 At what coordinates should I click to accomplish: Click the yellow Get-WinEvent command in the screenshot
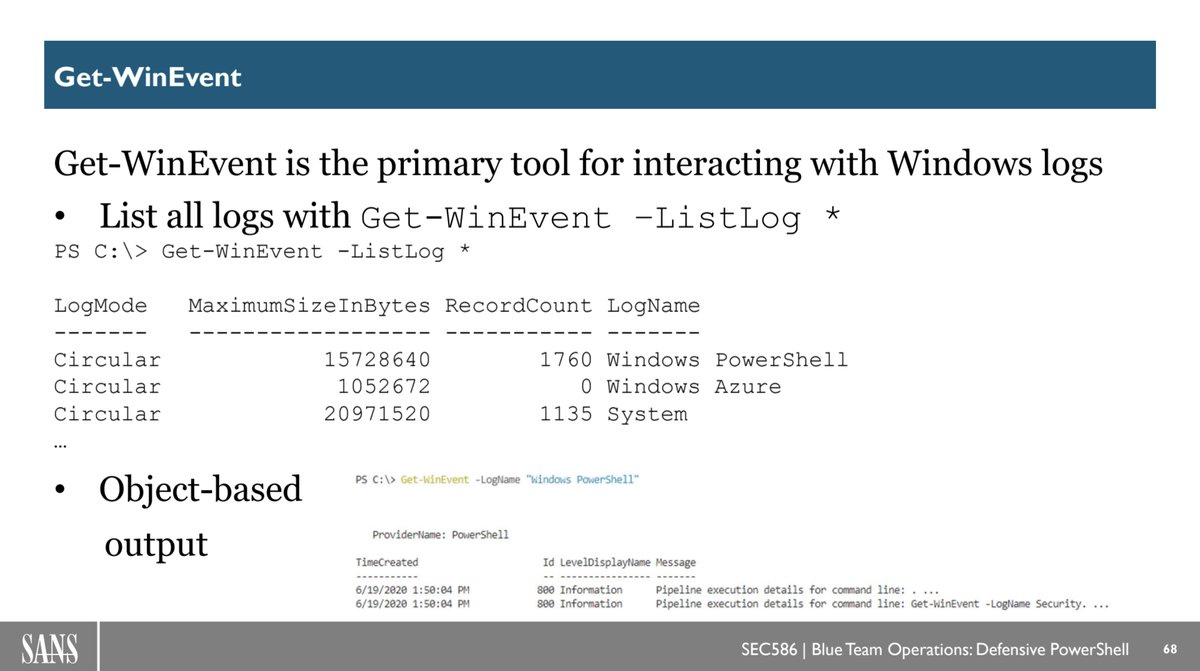coord(434,480)
